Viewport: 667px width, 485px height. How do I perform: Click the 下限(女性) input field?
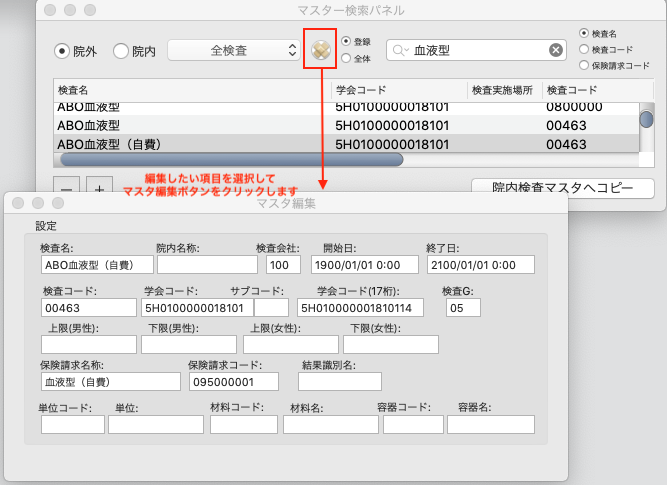coord(391,344)
